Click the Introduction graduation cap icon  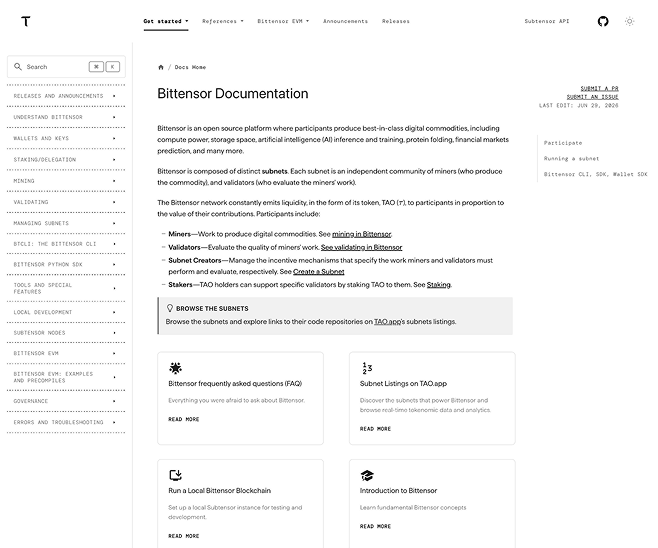tap(367, 475)
